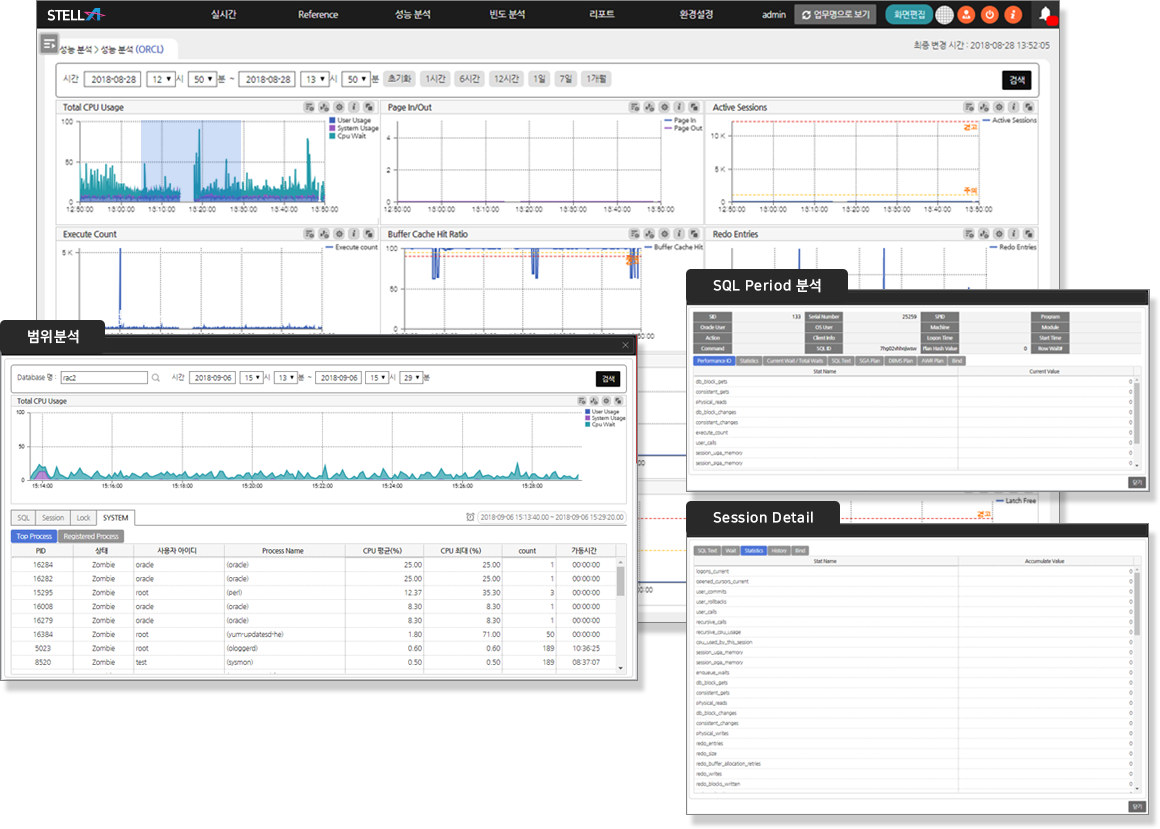Click last toolbar icon on main Total CPU Usage chart
The height and width of the screenshot is (829, 1160).
pos(368,107)
